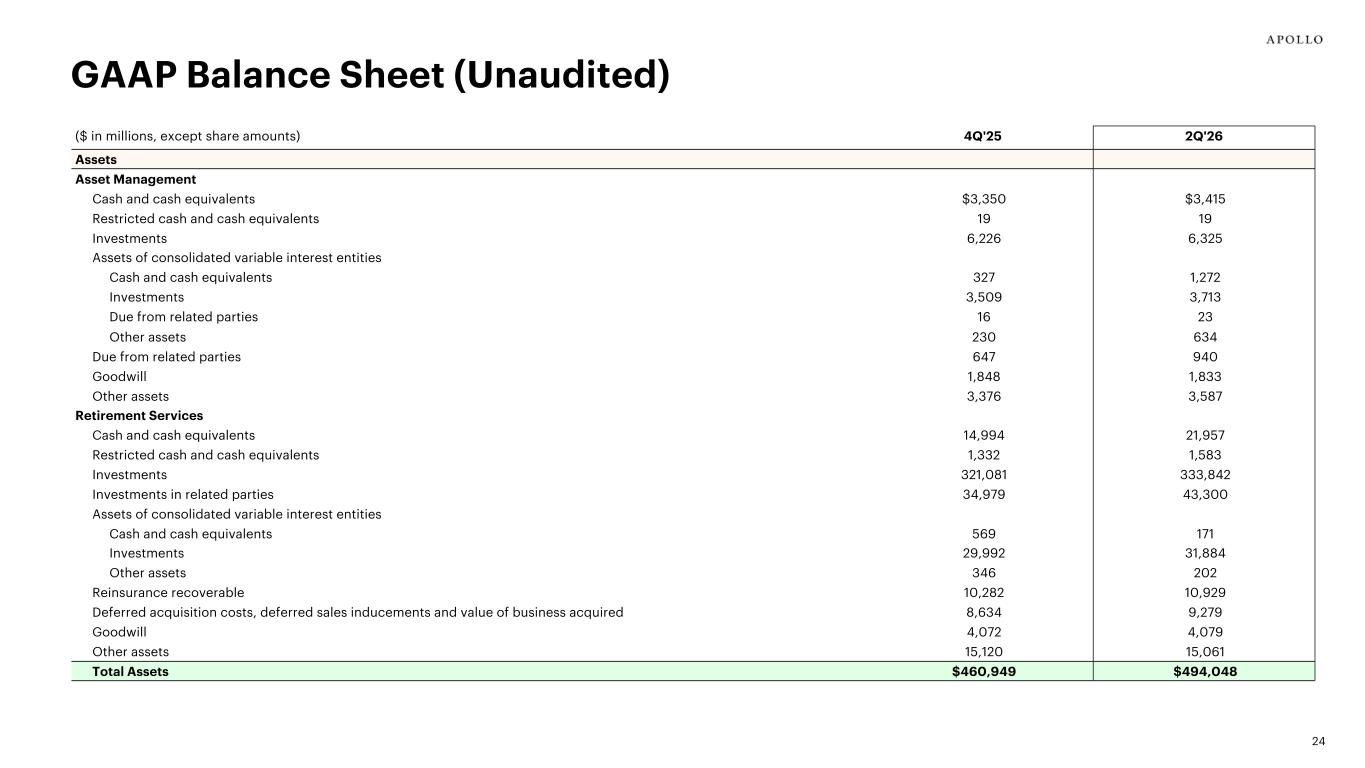This screenshot has width=1365, height=768.
Task: Click the Retirement Services subsection label
Action: [139, 415]
